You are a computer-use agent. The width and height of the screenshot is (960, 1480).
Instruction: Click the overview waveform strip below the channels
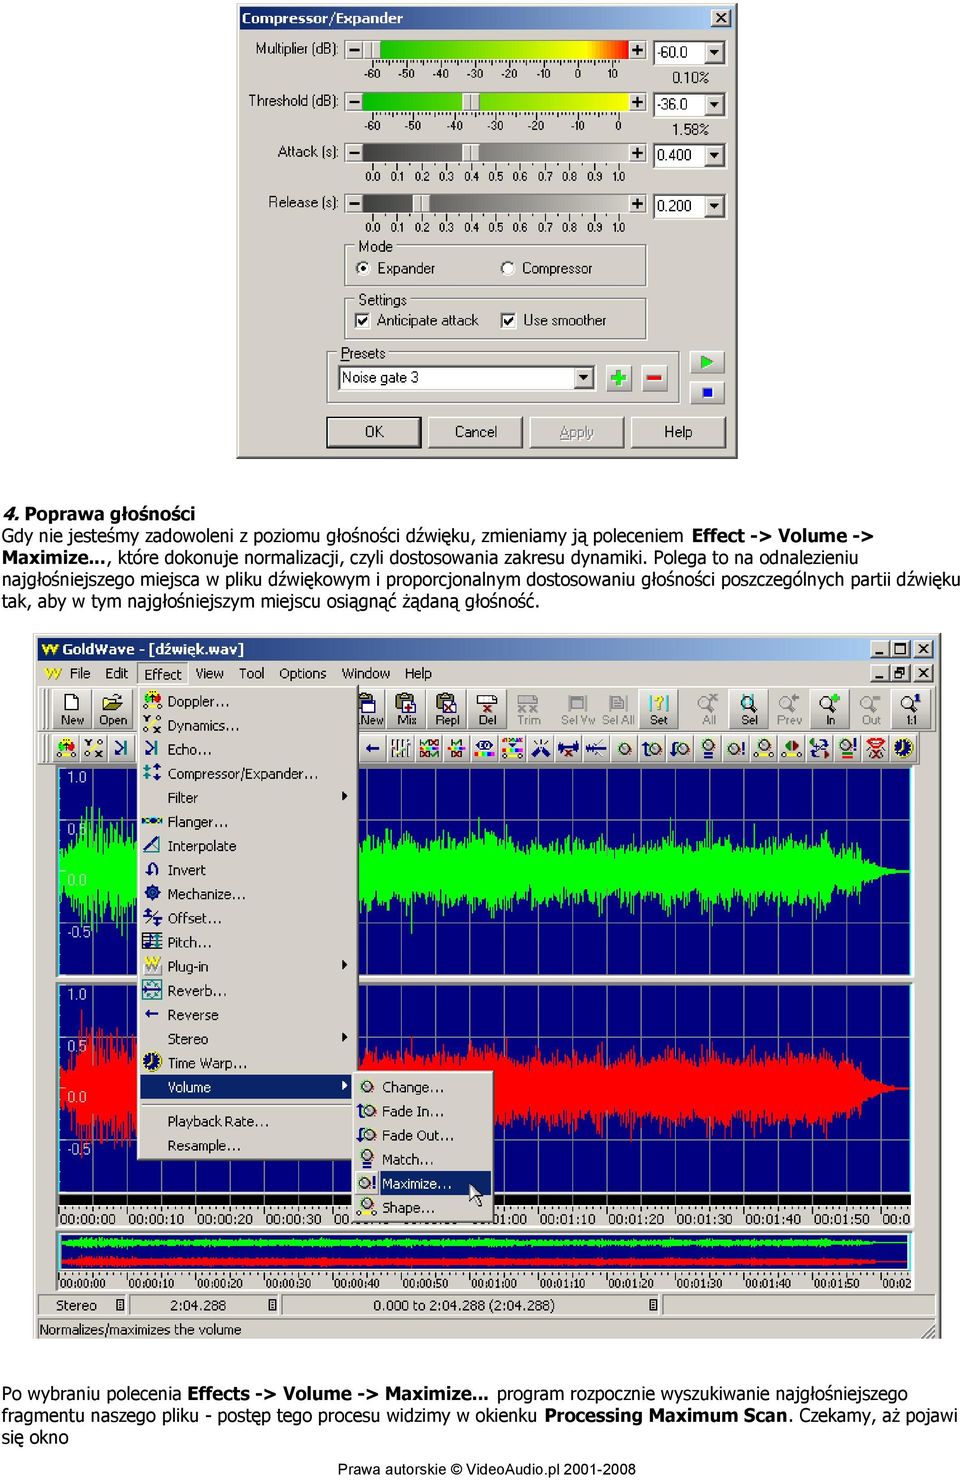click(484, 1252)
